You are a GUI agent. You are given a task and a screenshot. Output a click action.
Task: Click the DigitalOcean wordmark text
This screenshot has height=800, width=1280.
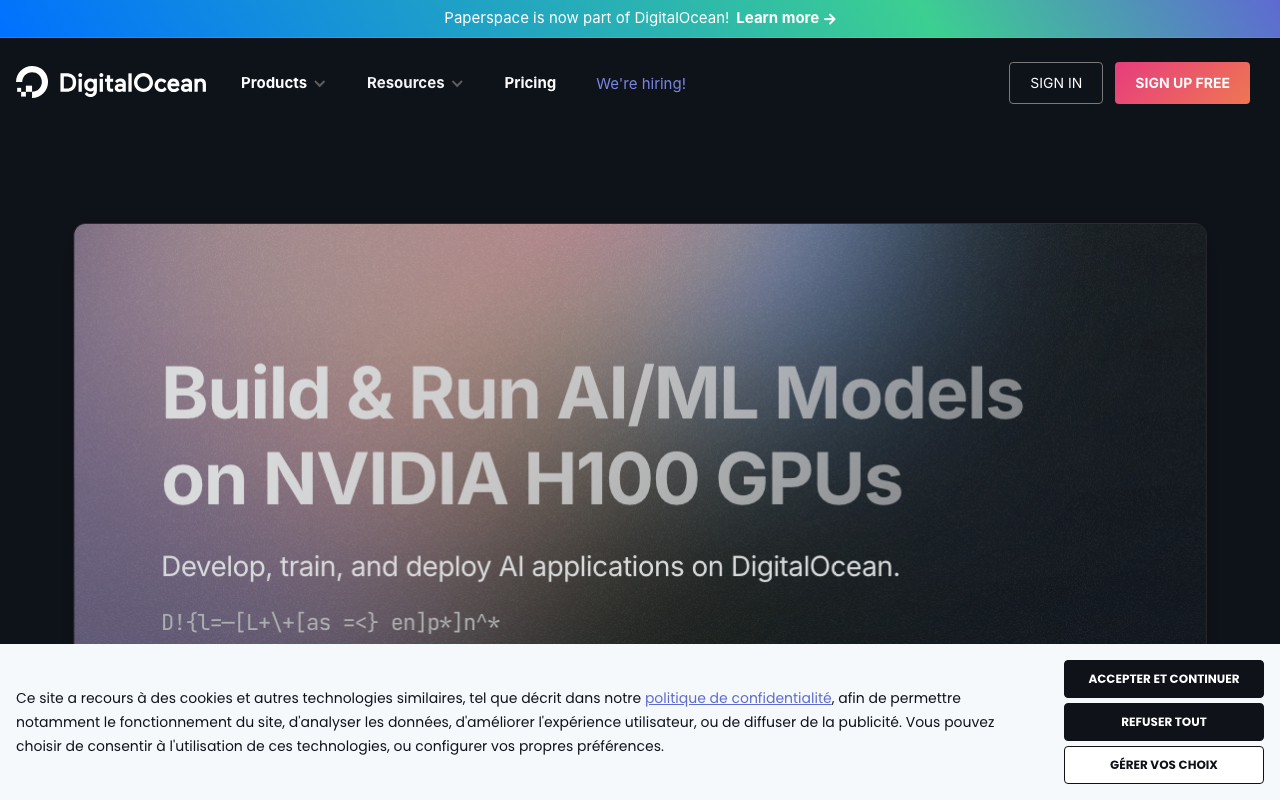[133, 83]
